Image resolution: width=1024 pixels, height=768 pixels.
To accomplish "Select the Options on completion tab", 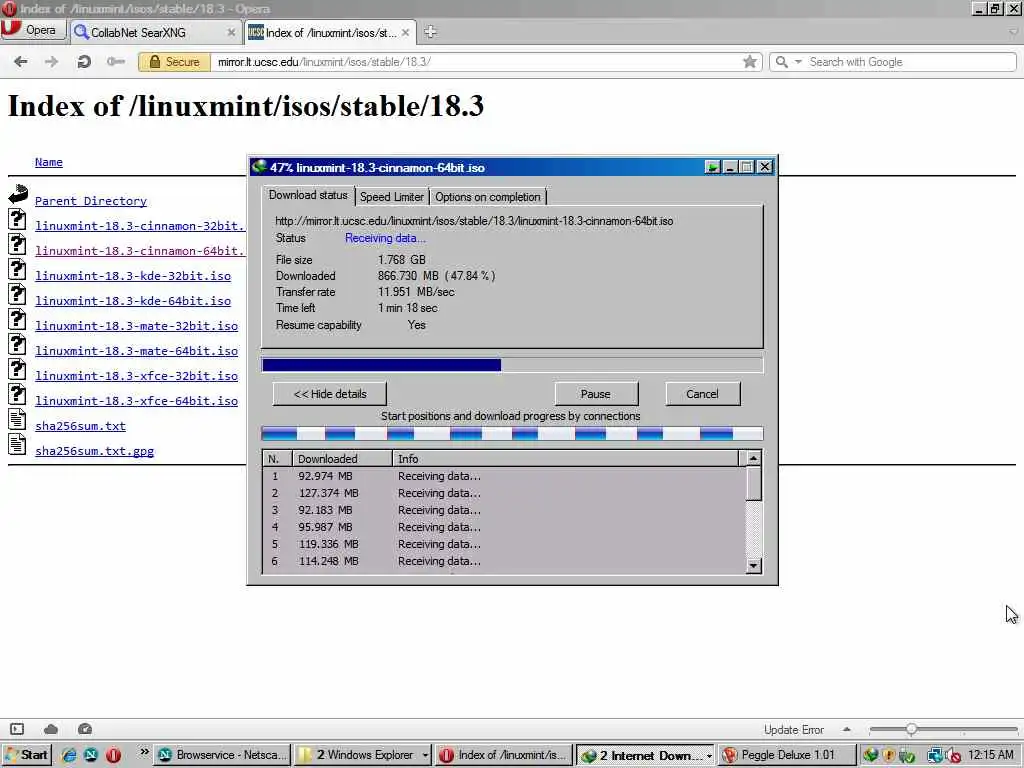I will click(488, 197).
